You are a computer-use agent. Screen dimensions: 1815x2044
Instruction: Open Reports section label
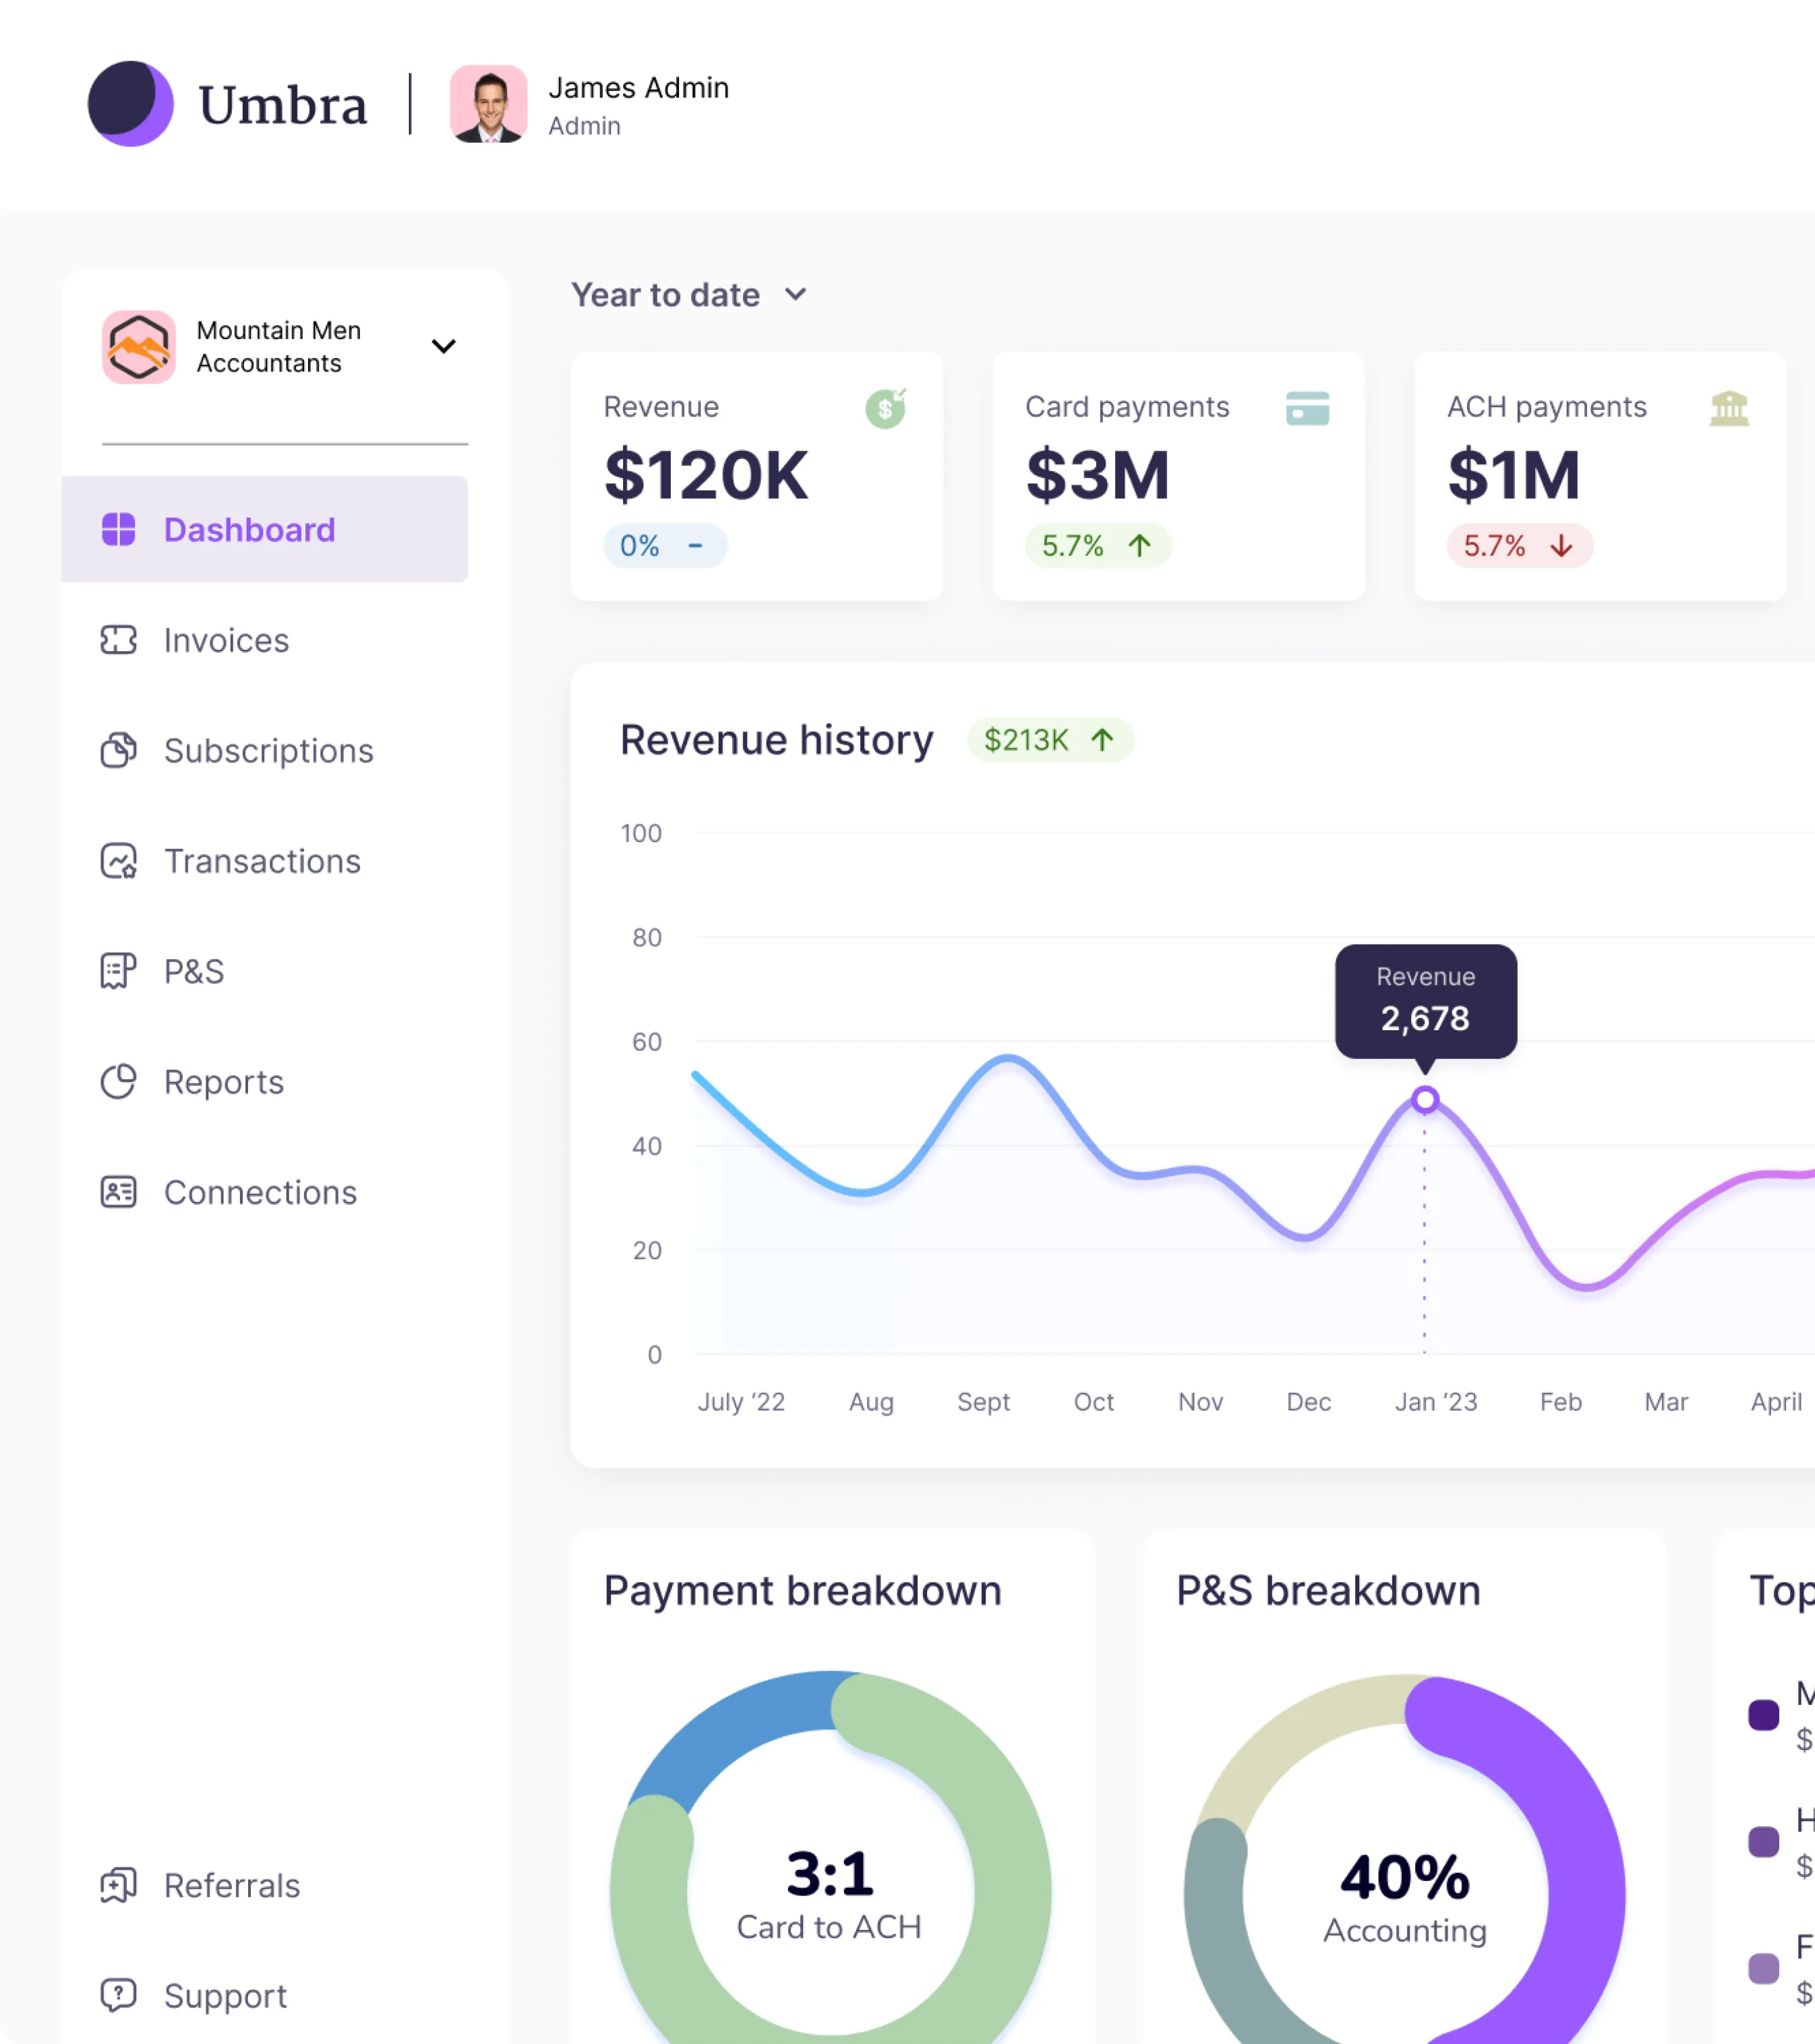224,1082
